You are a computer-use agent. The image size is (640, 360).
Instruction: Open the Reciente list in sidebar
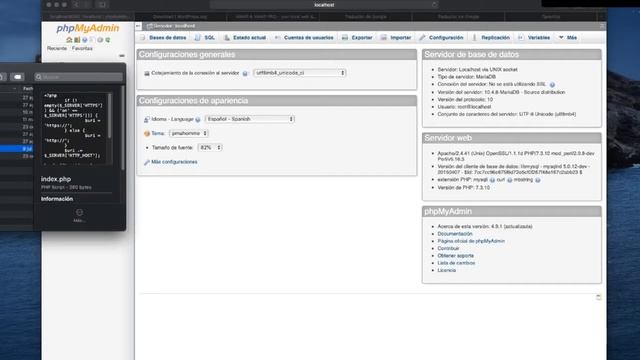(x=57, y=48)
